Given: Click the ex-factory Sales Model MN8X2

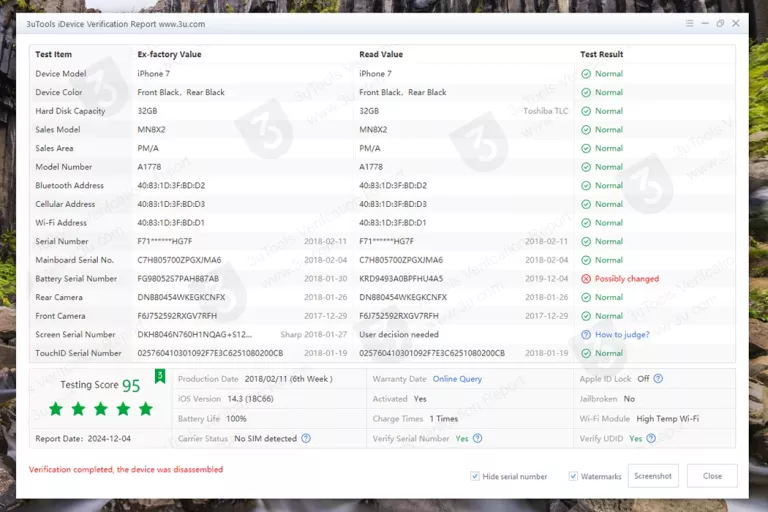Looking at the screenshot, I should (x=151, y=130).
